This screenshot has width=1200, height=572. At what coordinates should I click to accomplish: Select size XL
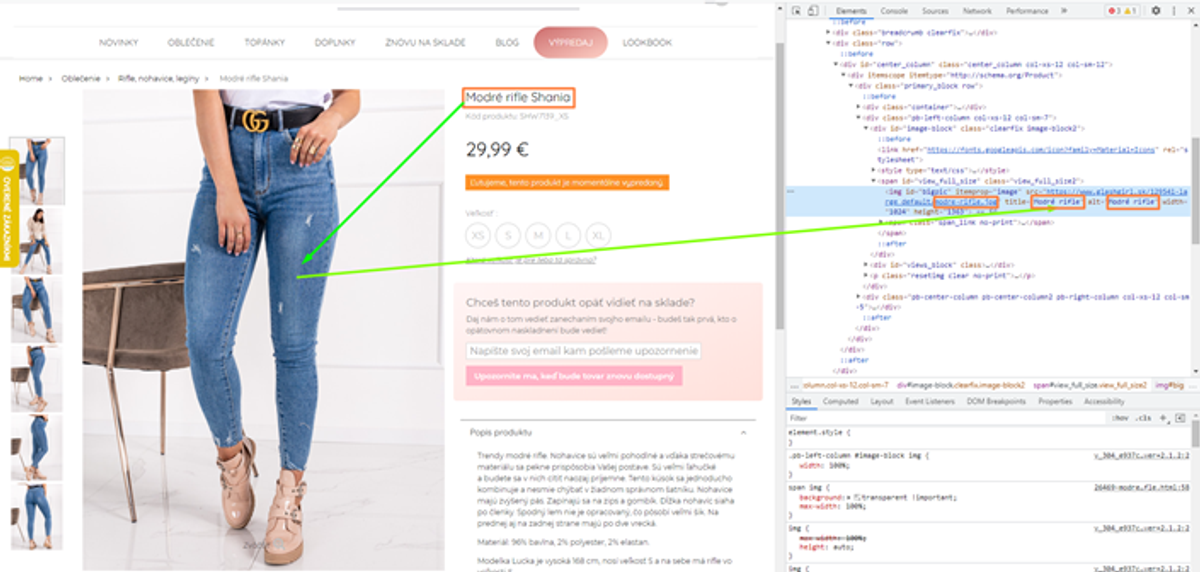598,235
